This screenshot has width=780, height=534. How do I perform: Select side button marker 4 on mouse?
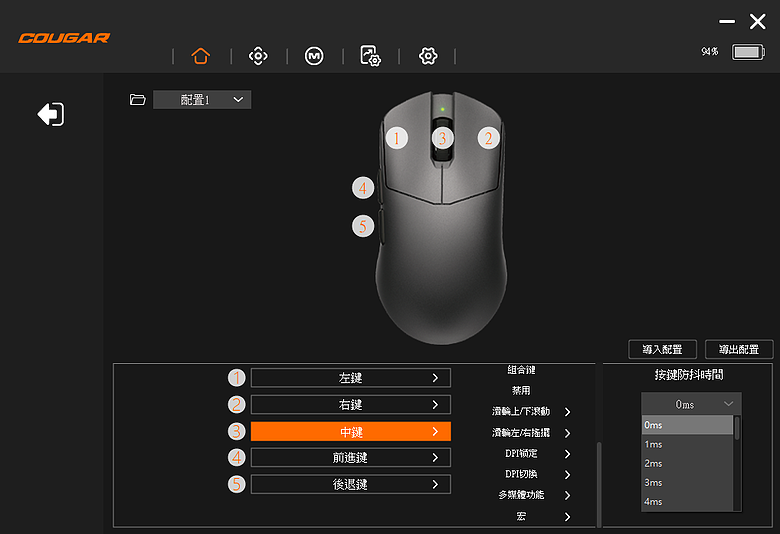coord(363,188)
